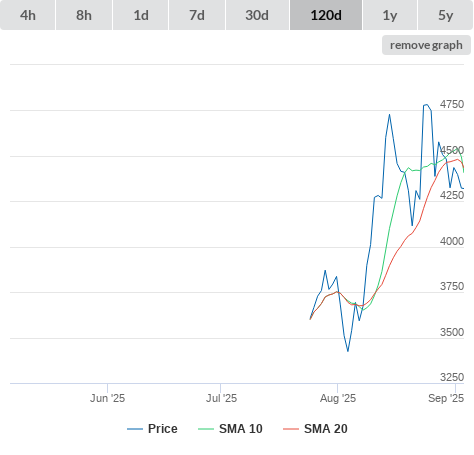Click the remove graph button
474x455 pixels.
coord(426,45)
